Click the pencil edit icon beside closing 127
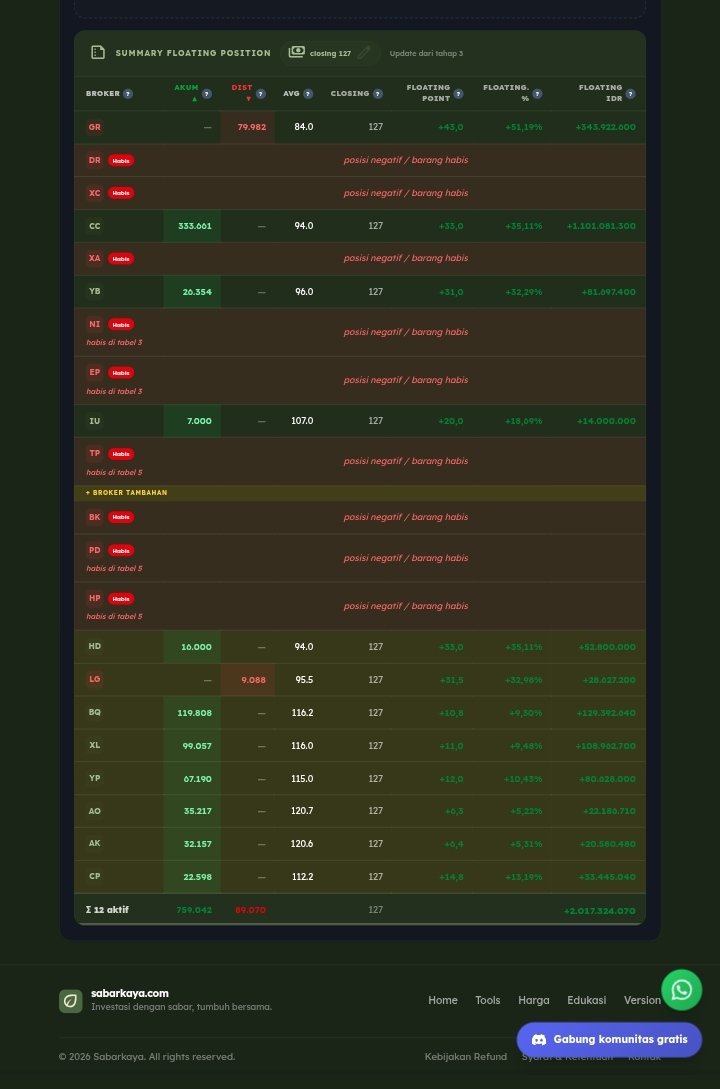The image size is (720, 1089). 364,53
